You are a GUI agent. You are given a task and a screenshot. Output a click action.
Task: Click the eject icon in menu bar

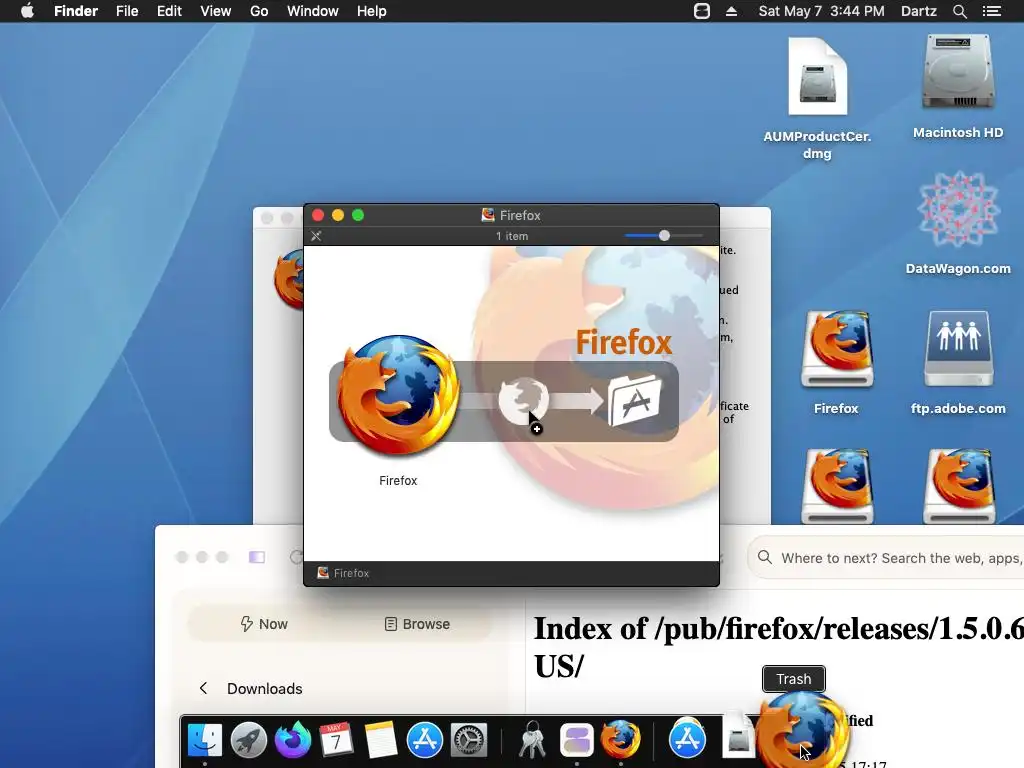pos(731,11)
